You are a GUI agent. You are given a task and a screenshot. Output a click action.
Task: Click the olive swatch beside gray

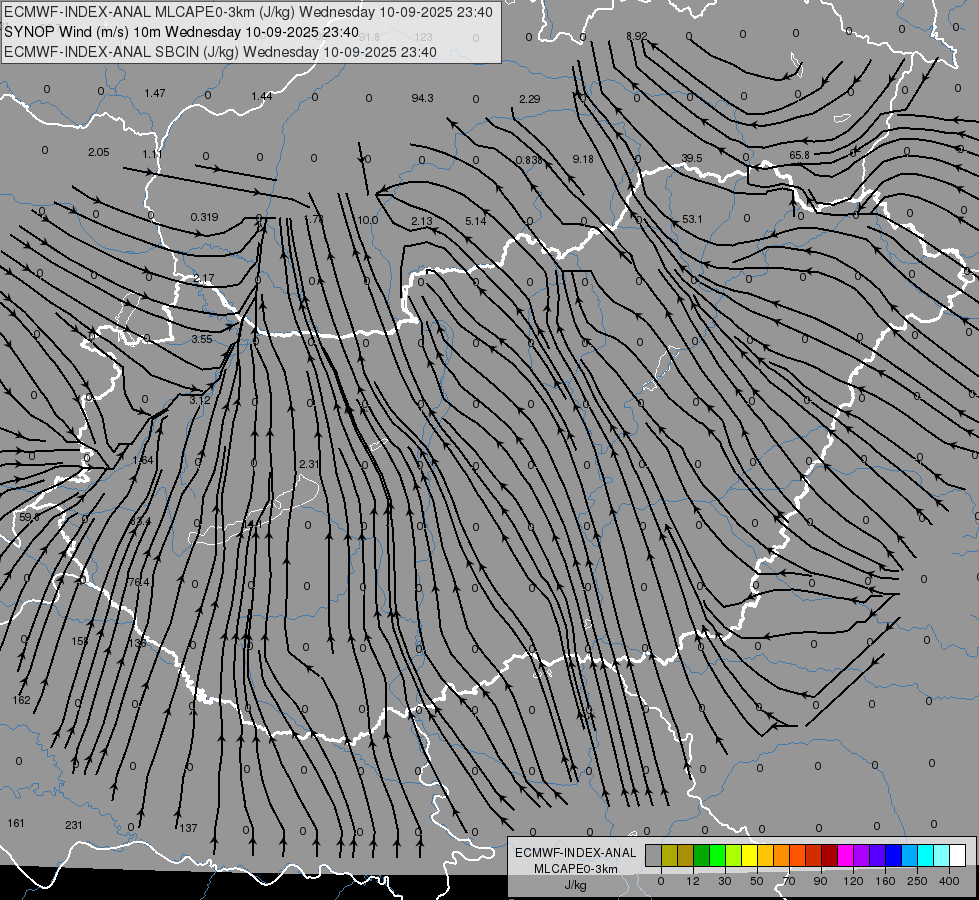[670, 855]
